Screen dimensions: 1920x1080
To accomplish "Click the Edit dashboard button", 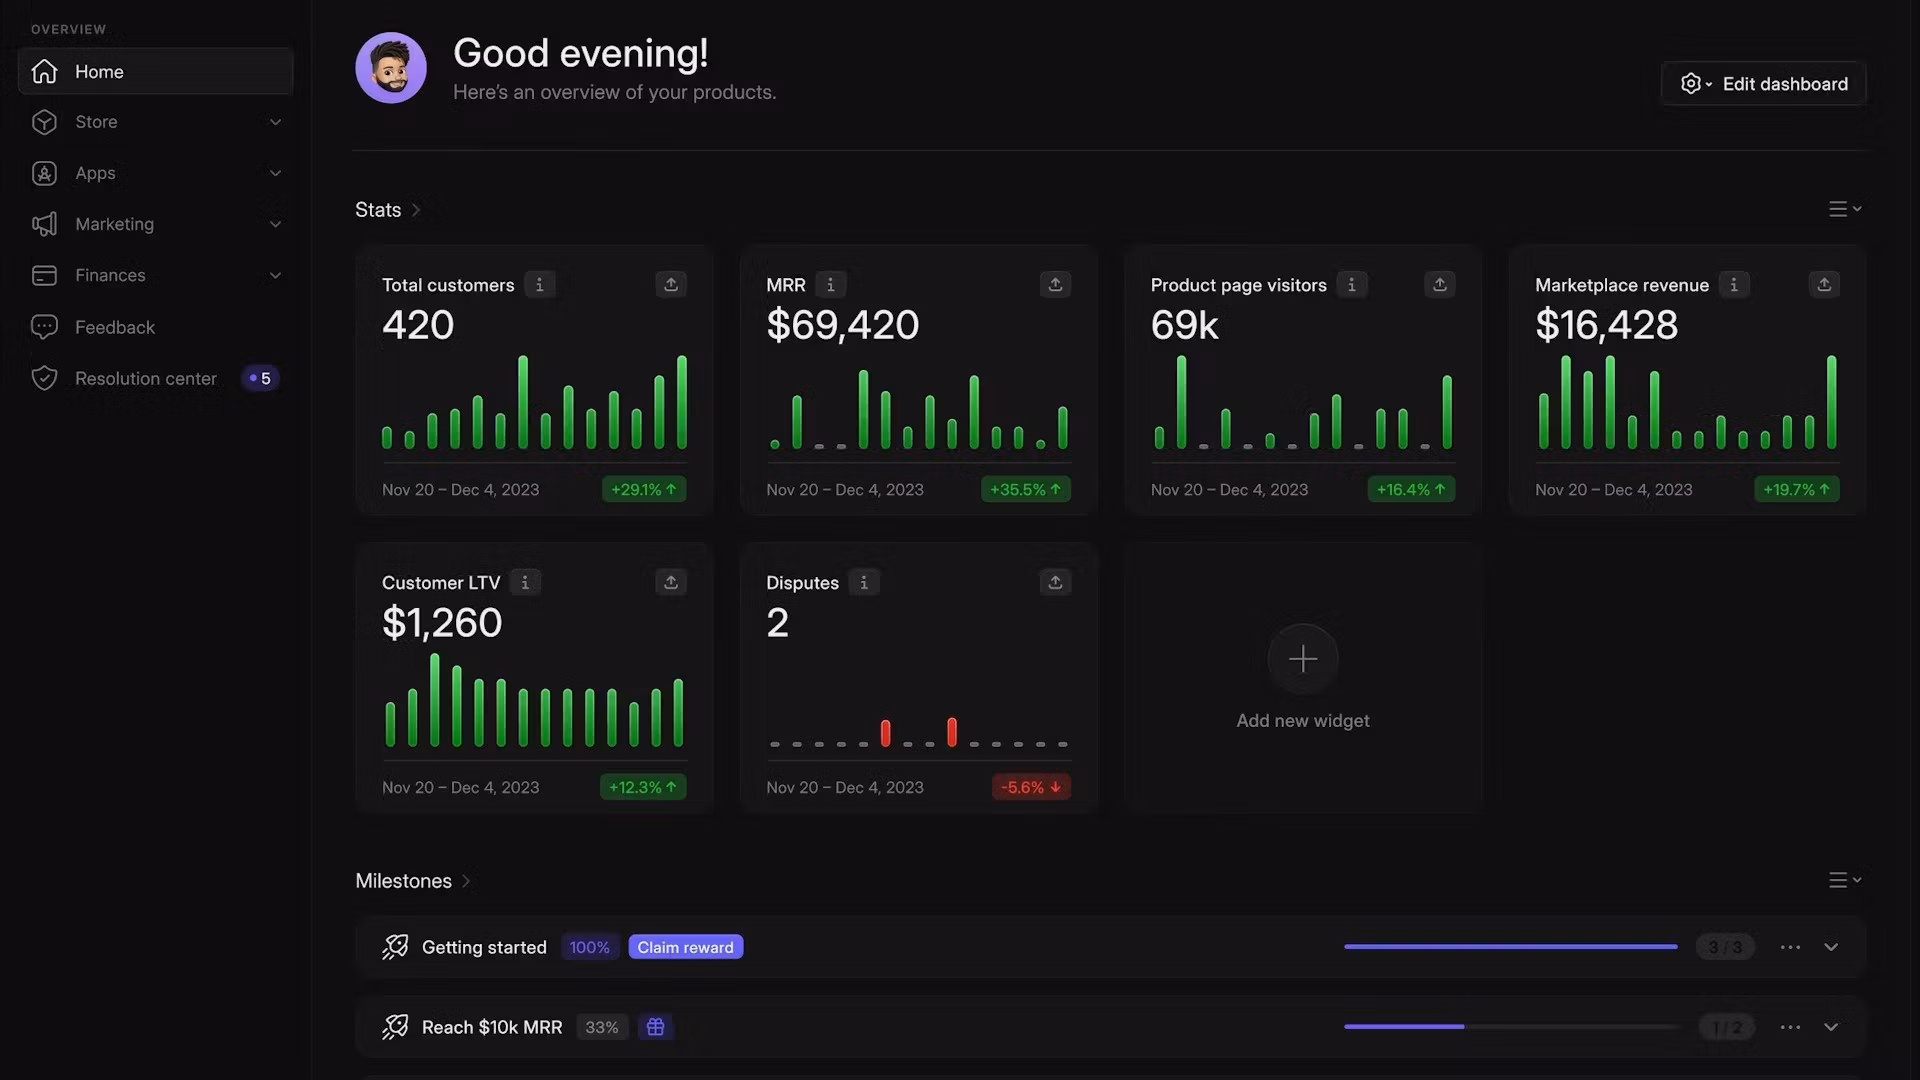I will [x=1764, y=84].
